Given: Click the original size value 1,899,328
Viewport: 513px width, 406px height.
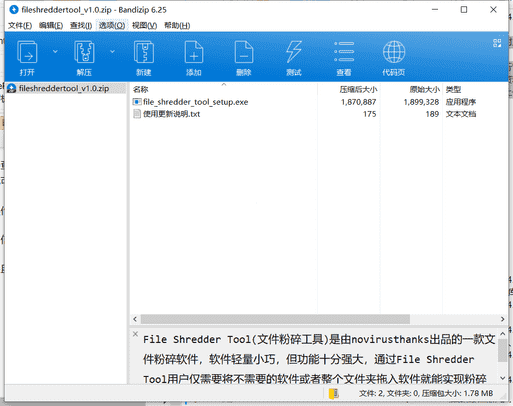Looking at the screenshot, I should pyautogui.click(x=421, y=102).
